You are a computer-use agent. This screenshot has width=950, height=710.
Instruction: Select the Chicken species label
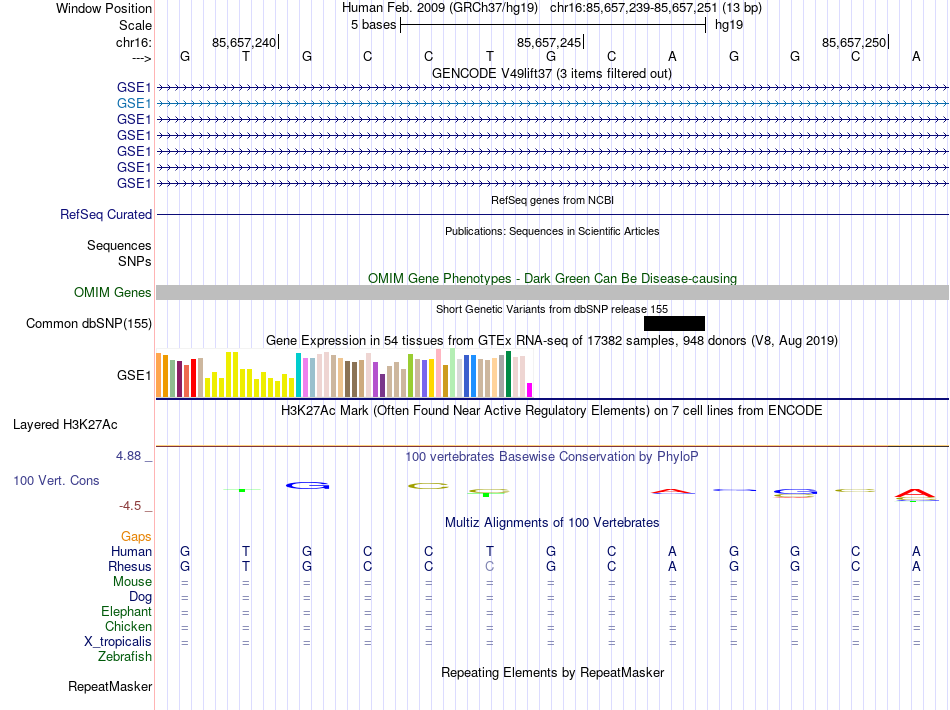coord(128,626)
